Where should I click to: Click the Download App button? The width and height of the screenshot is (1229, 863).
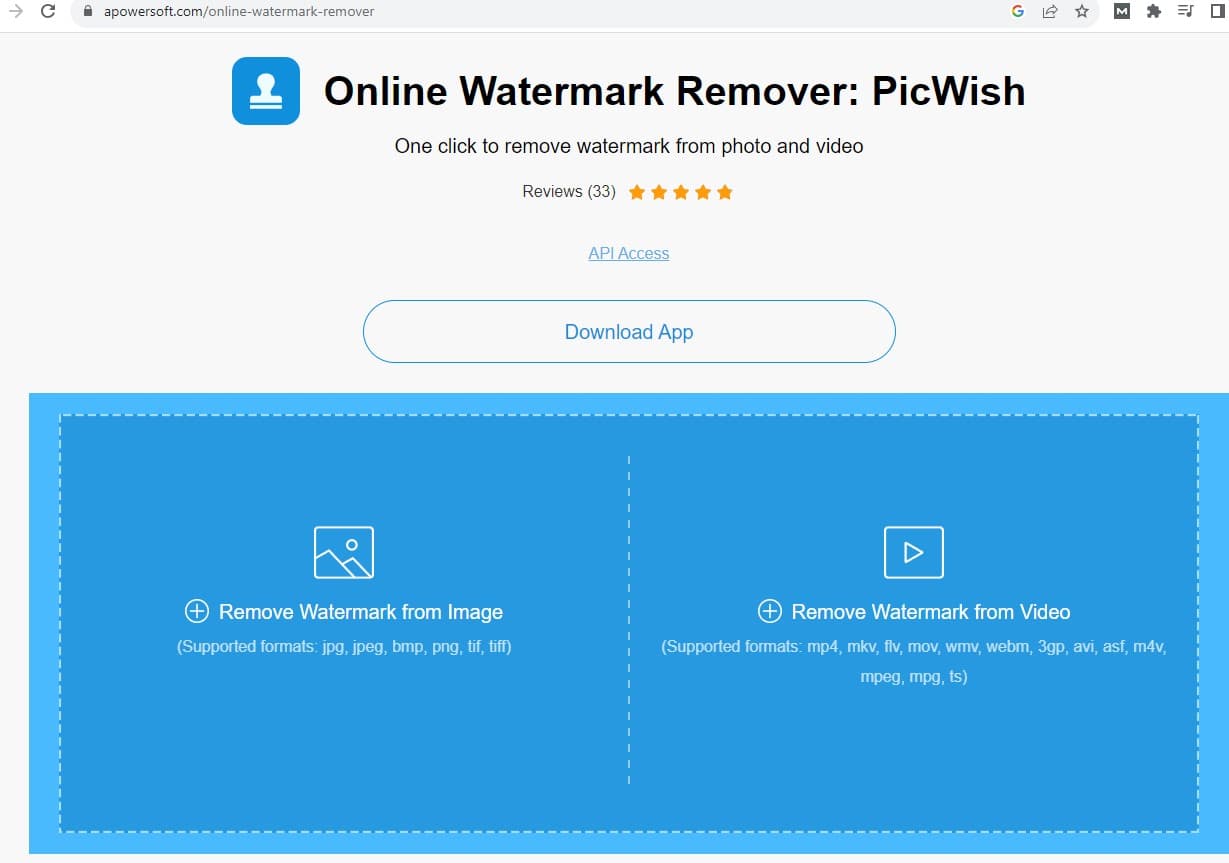pos(629,332)
